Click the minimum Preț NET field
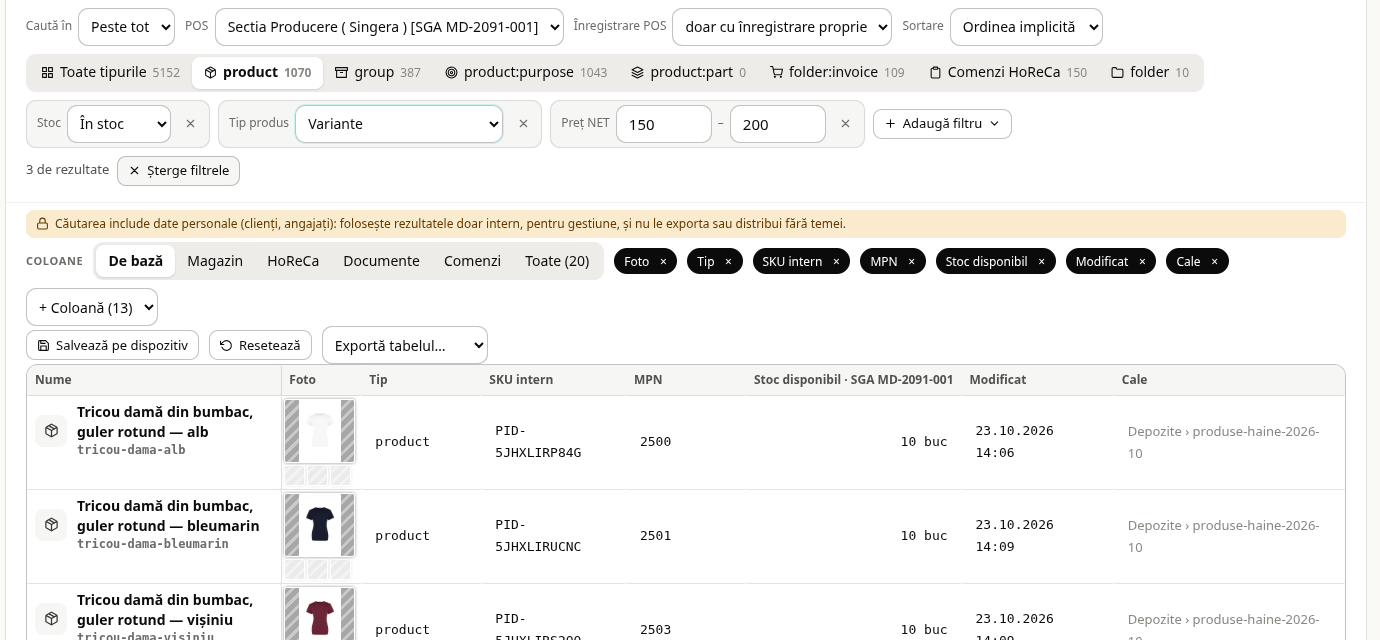 click(664, 124)
